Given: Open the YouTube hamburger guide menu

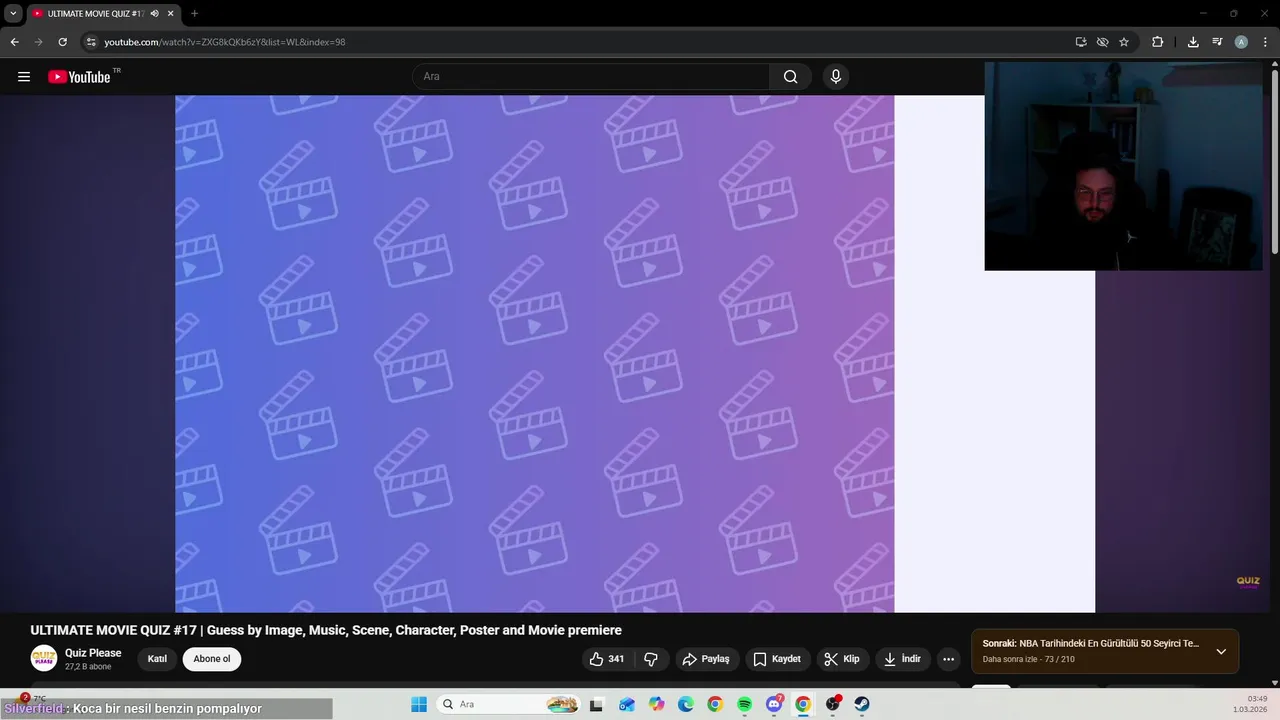Looking at the screenshot, I should pos(24,77).
